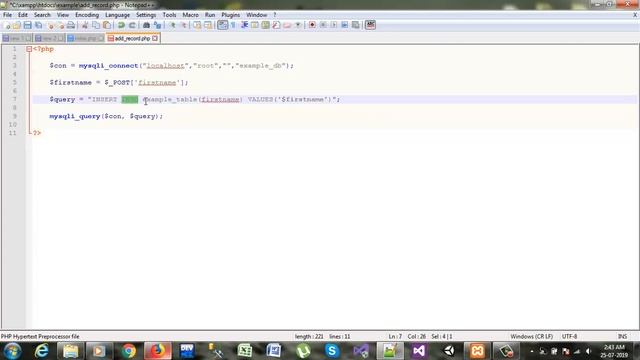Cut the selection with the scissors icon
This screenshot has width=640, height=360.
[85, 25]
